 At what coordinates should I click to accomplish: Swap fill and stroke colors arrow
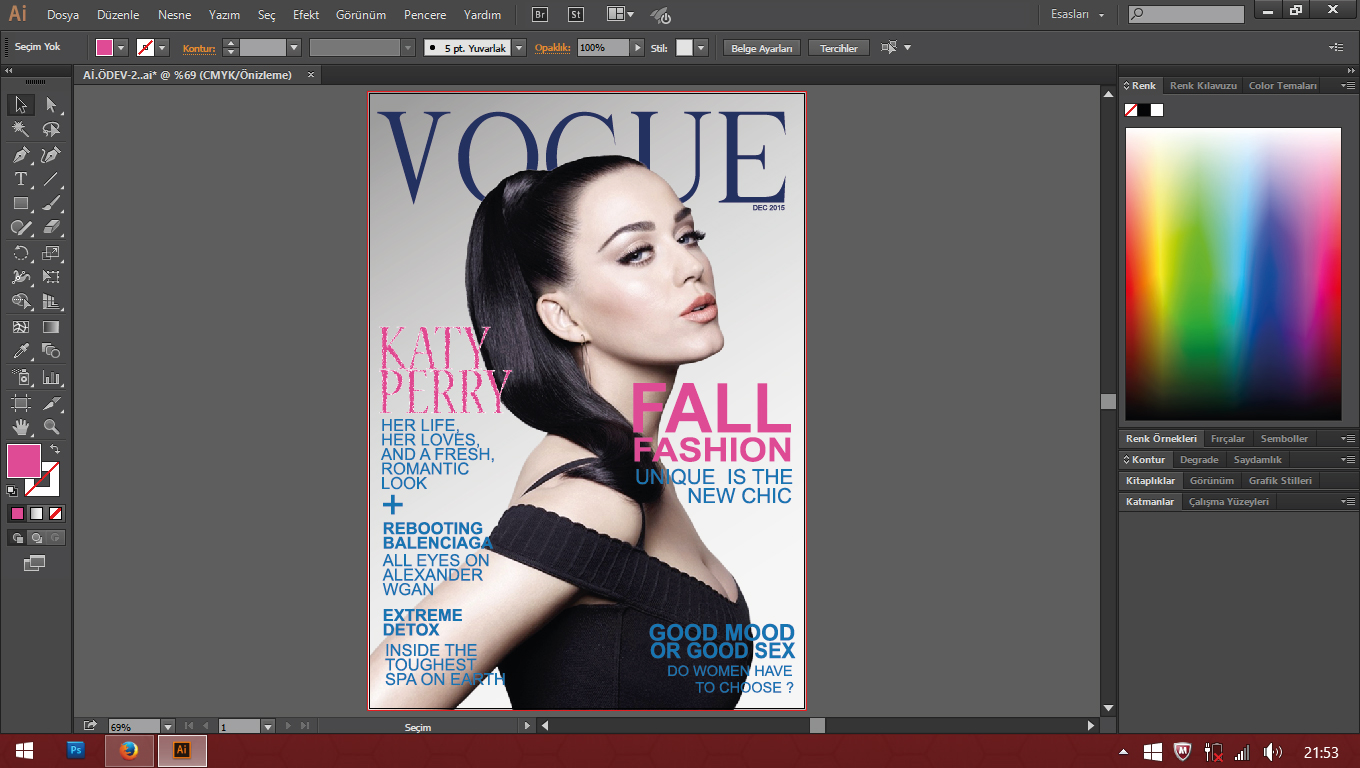55,449
